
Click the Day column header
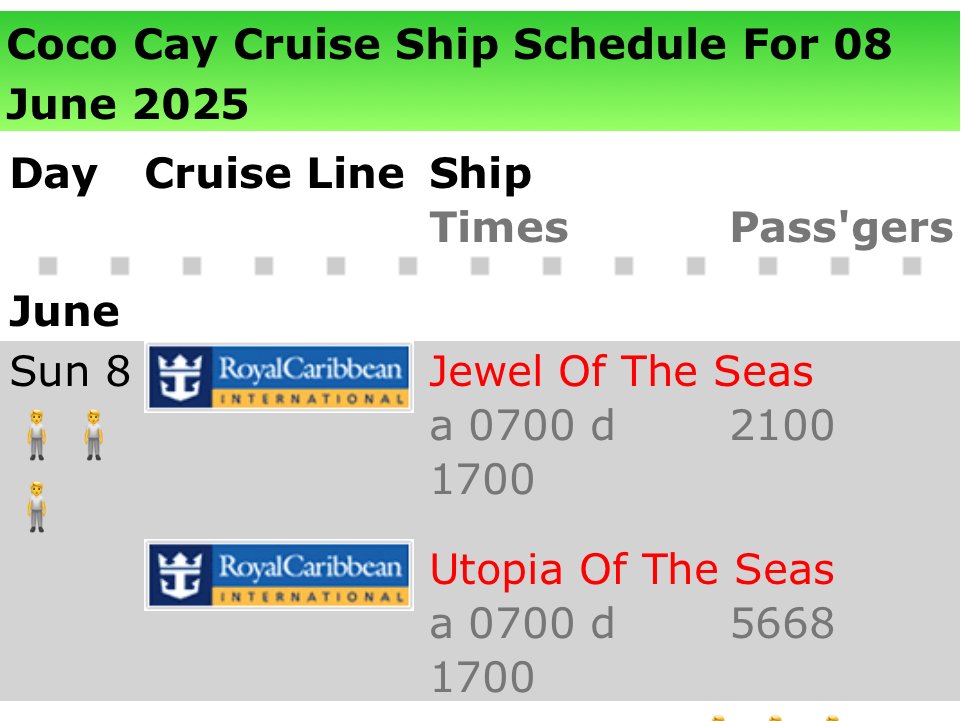[54, 174]
